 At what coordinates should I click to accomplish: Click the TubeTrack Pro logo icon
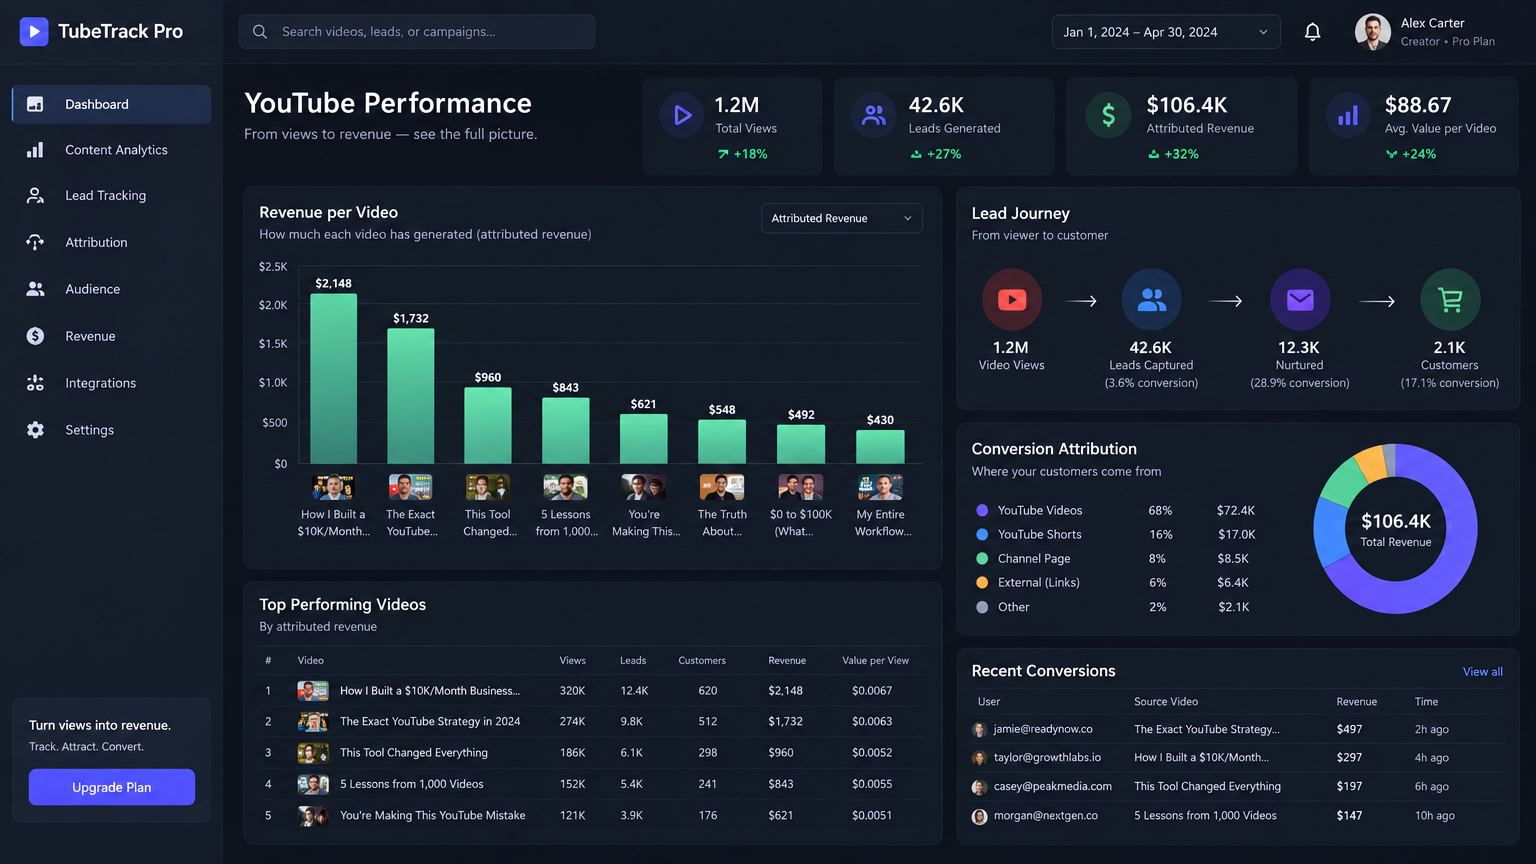pyautogui.click(x=34, y=32)
